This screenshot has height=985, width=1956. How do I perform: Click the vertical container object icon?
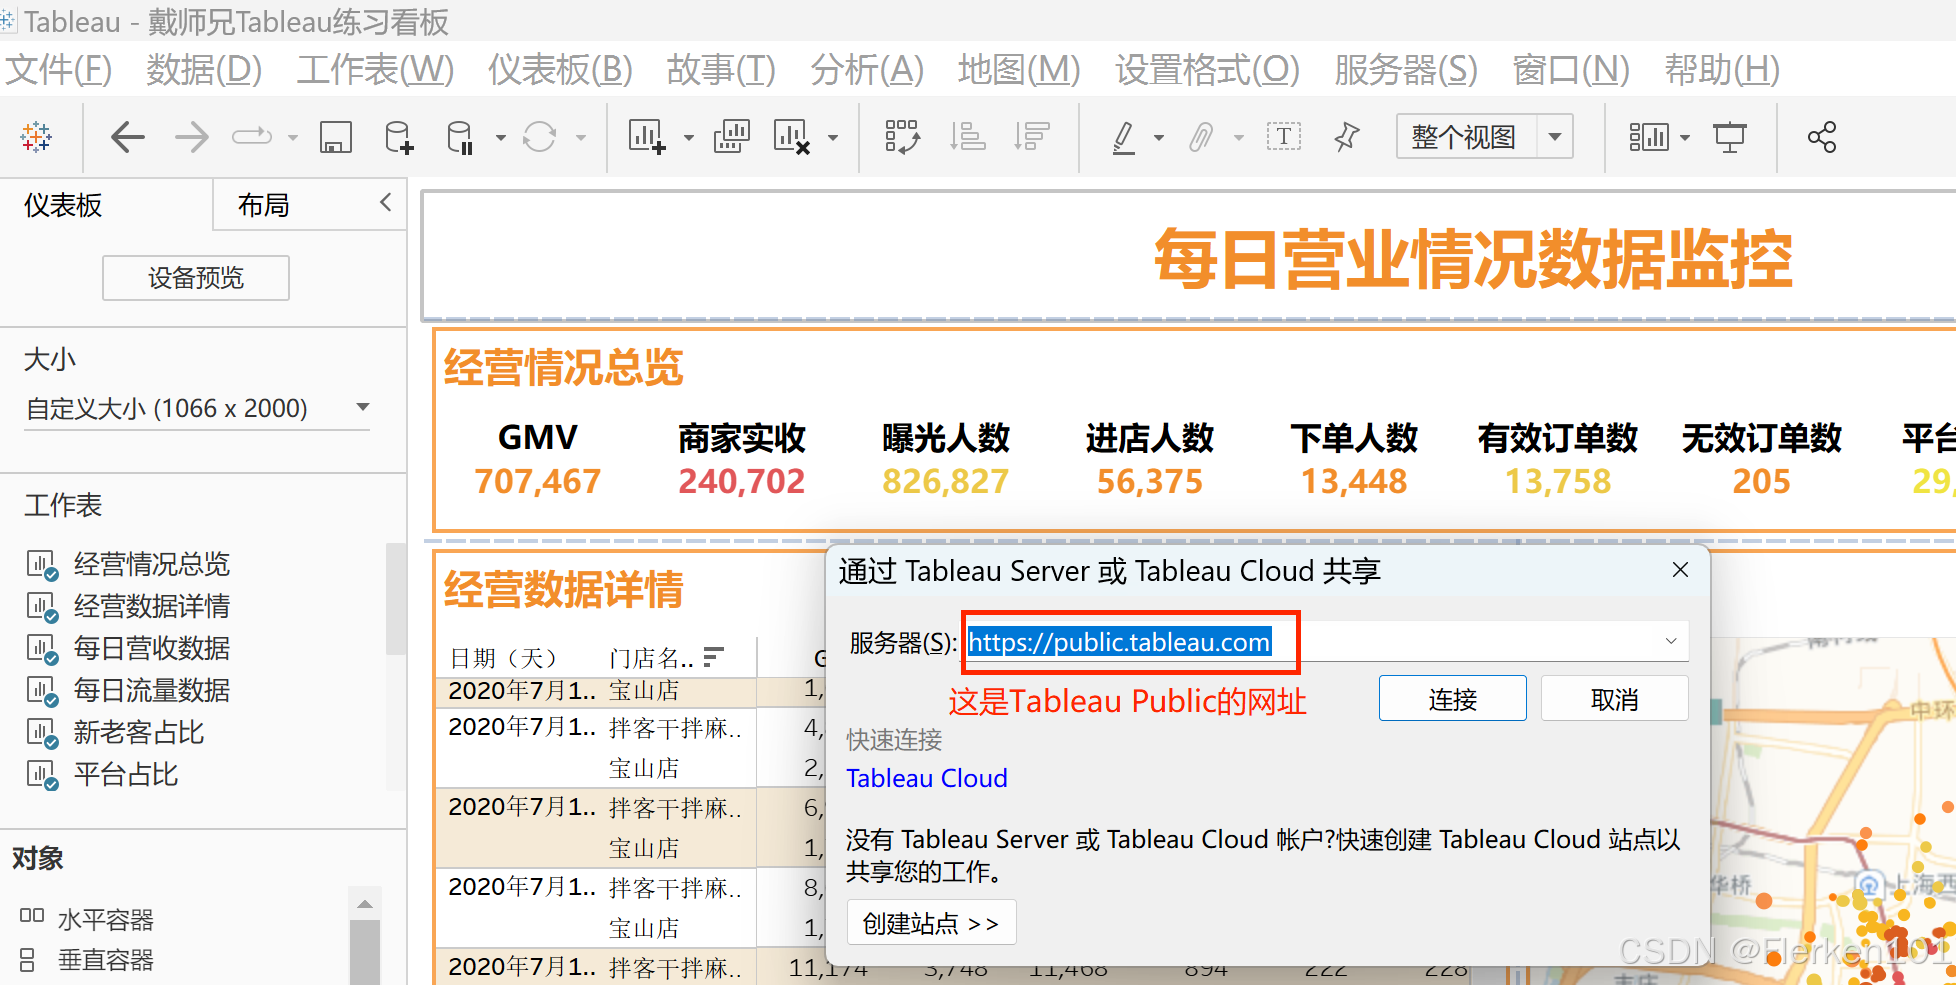pyautogui.click(x=28, y=960)
